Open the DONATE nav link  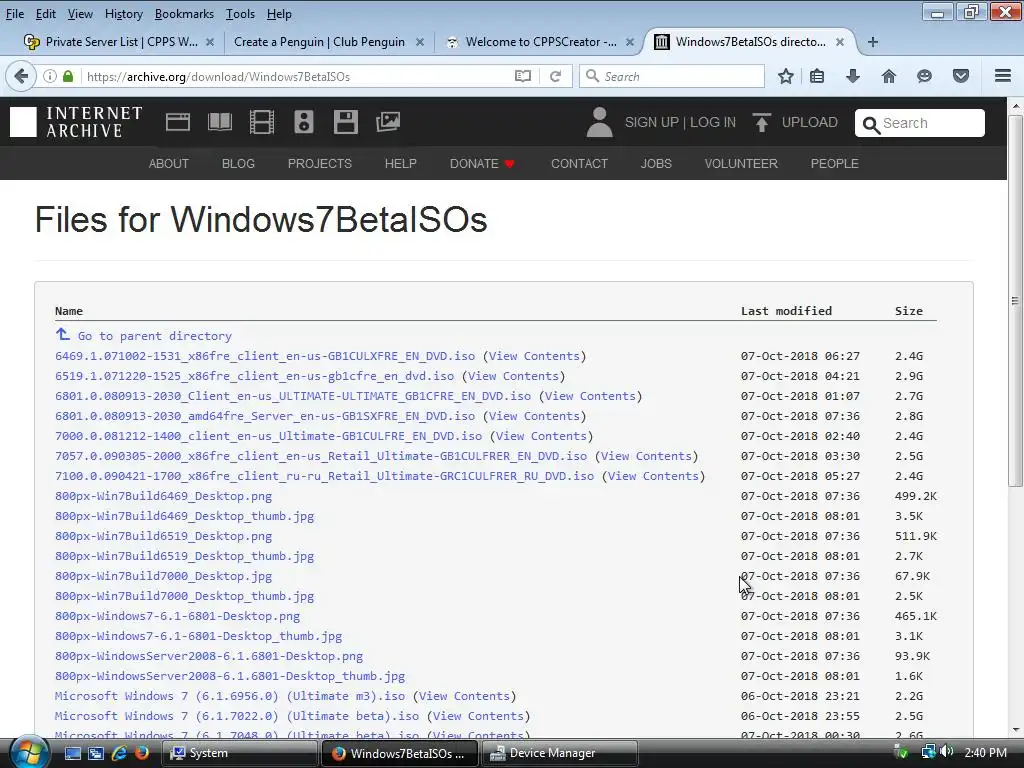point(482,163)
